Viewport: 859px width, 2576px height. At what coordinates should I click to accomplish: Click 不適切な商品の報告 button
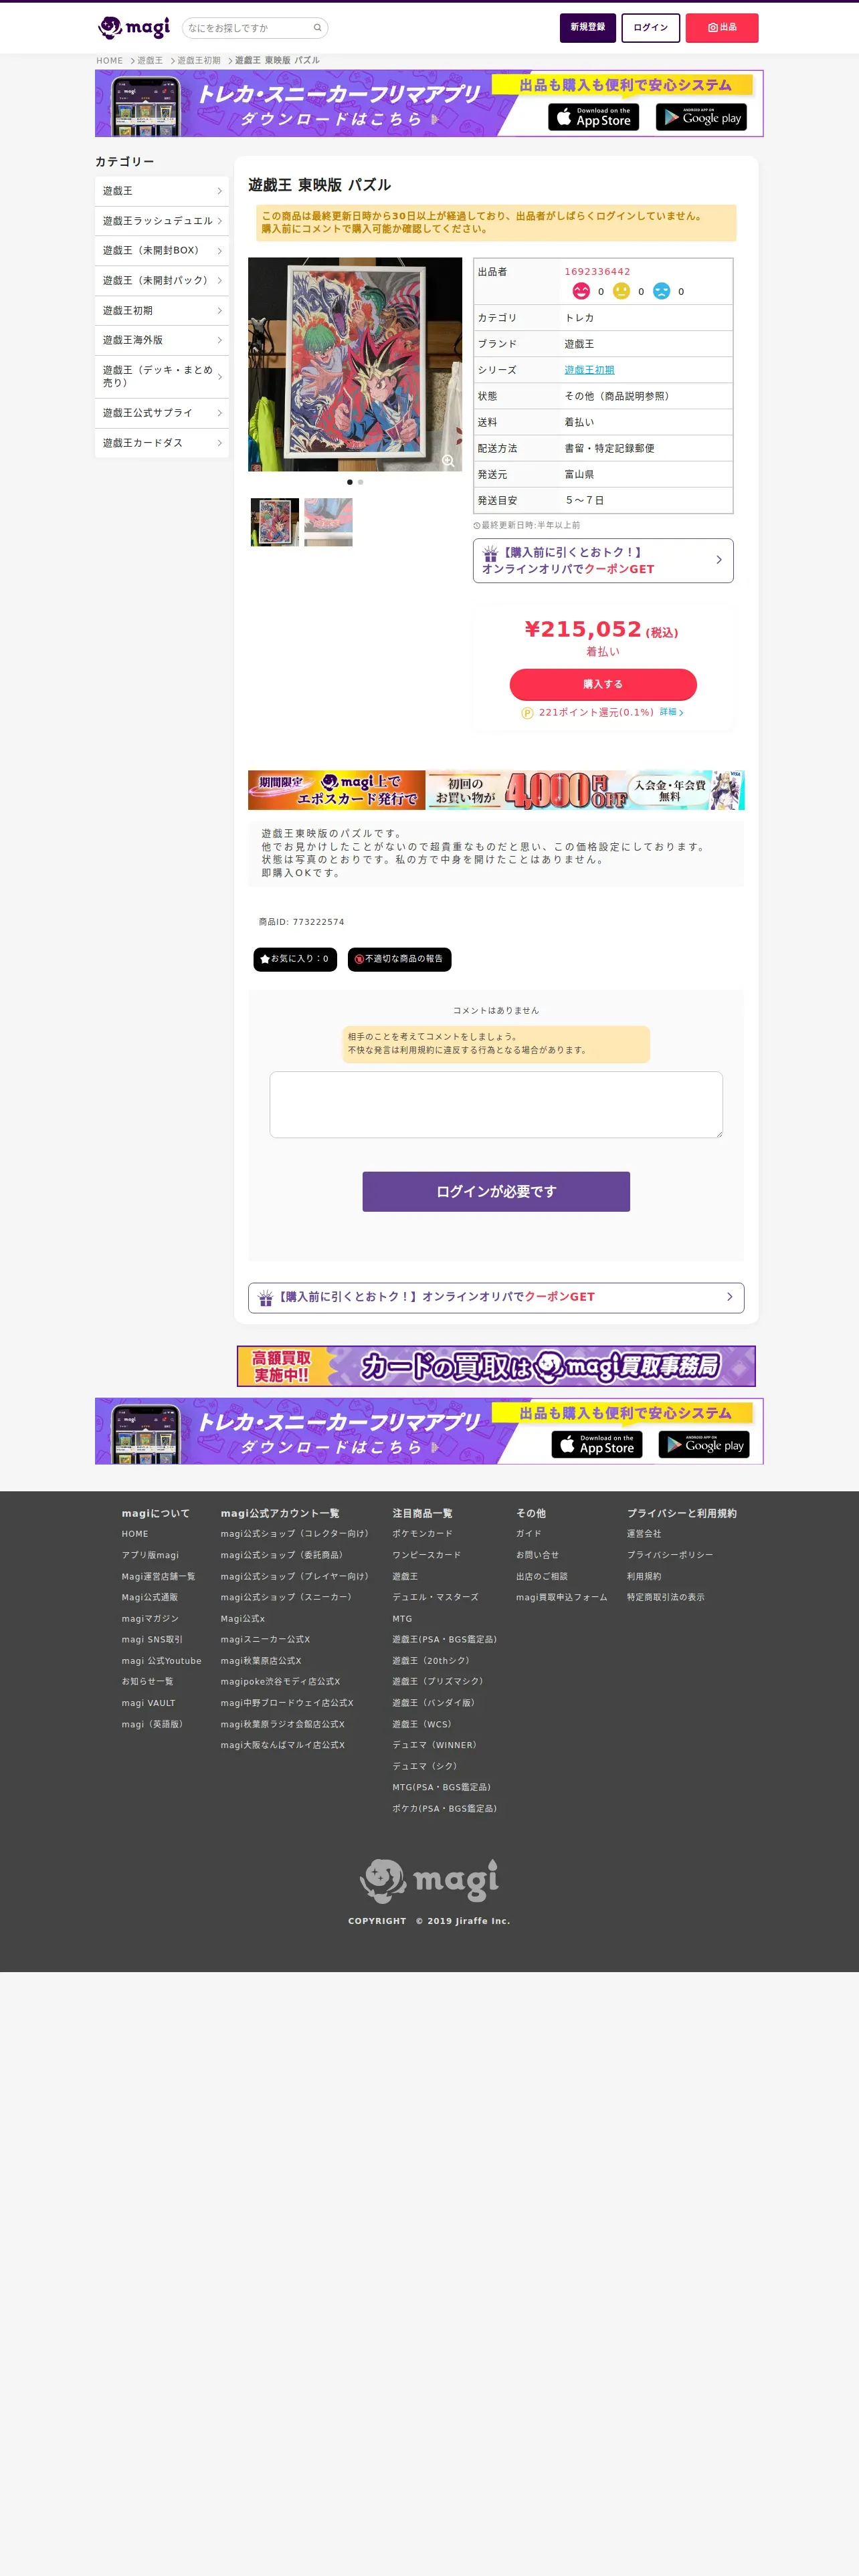coord(399,959)
